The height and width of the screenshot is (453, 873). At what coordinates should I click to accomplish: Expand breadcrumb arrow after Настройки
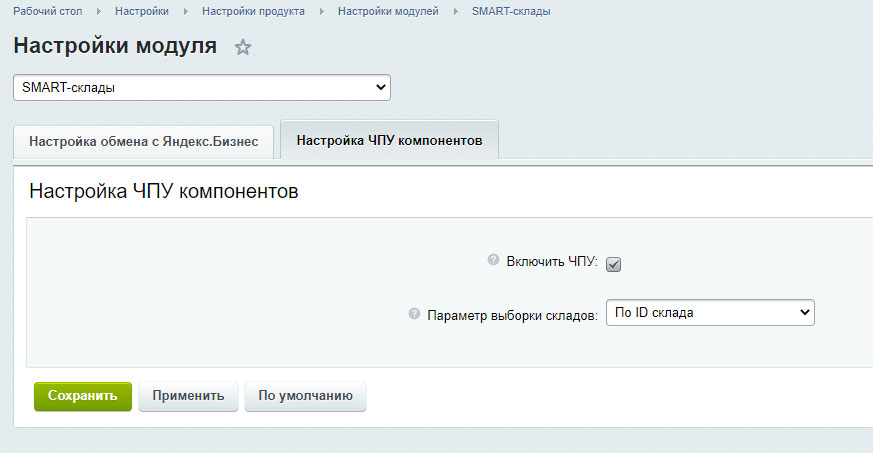click(x=185, y=11)
